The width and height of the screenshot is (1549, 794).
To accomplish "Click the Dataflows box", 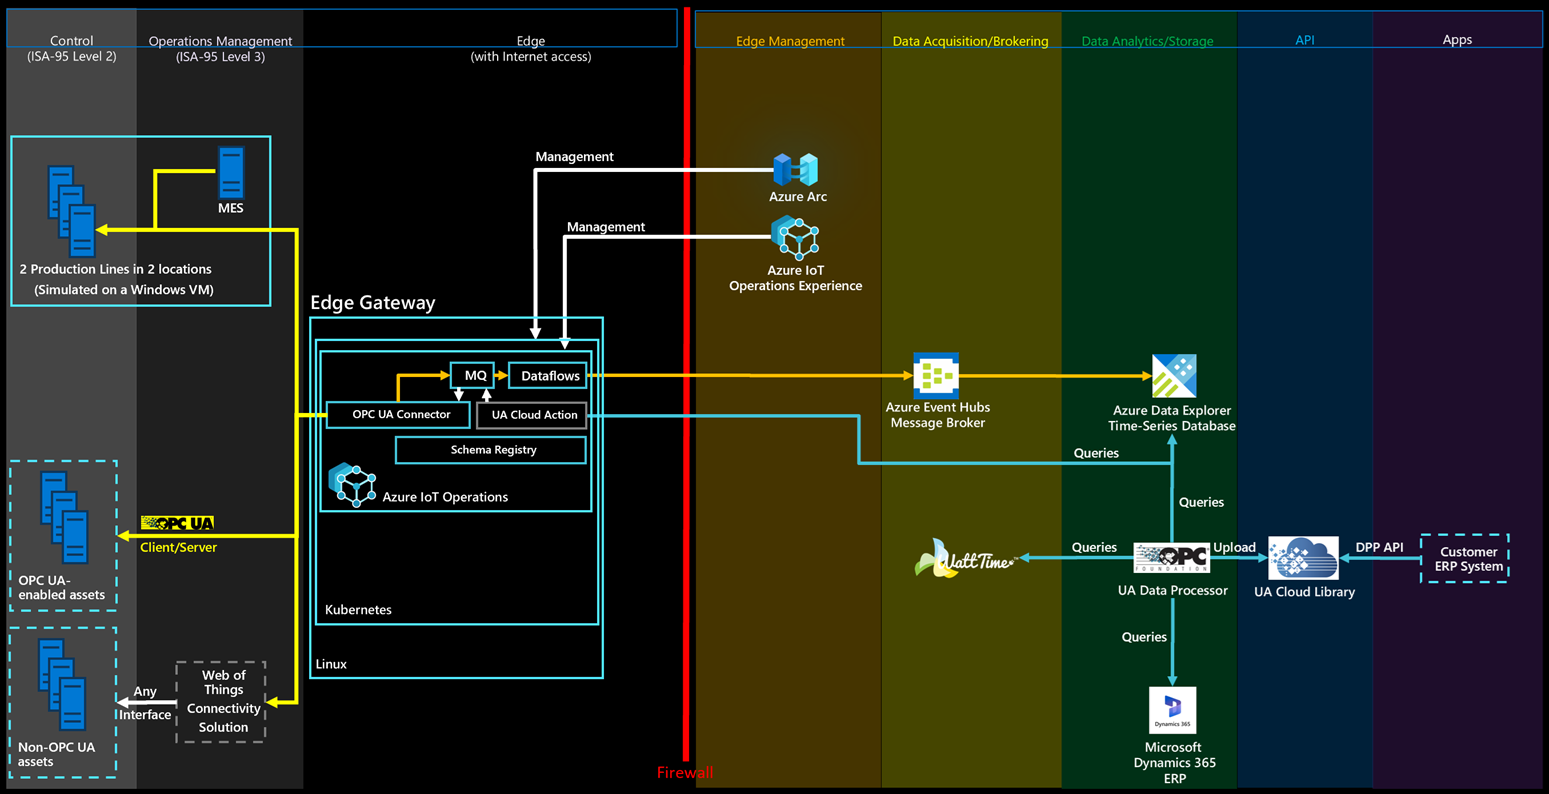I will coord(550,375).
